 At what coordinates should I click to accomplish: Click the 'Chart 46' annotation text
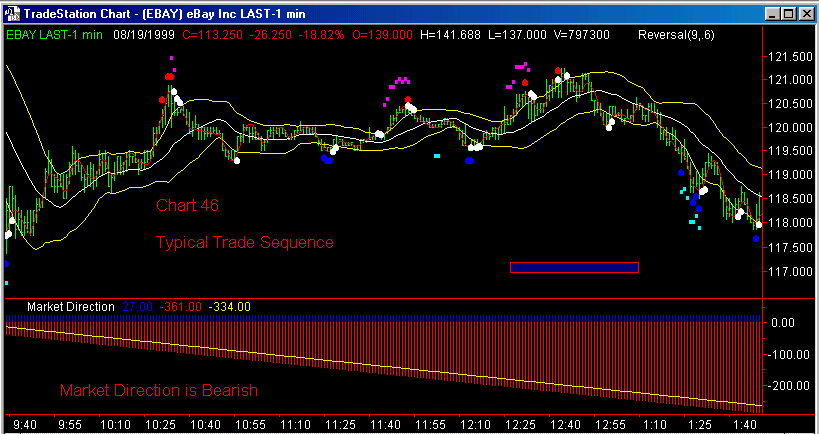(x=187, y=205)
